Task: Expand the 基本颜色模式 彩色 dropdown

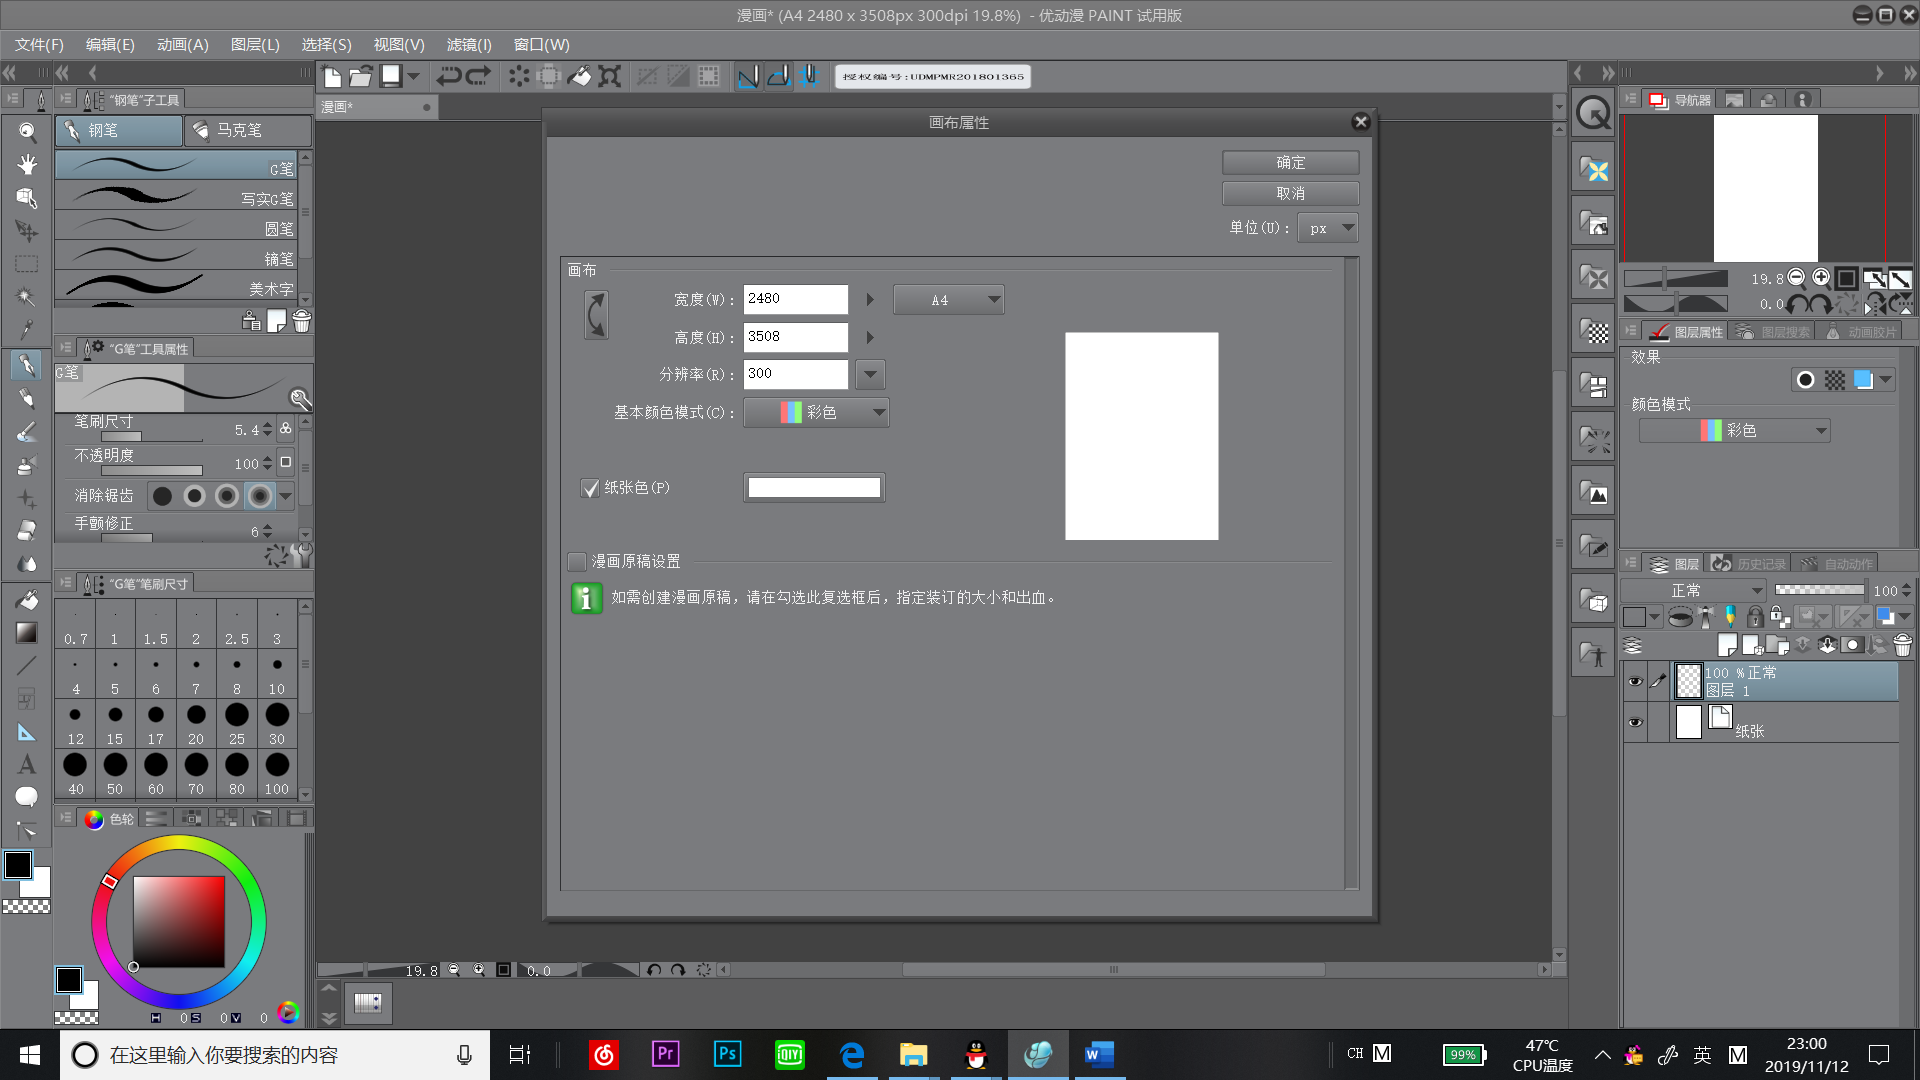Action: click(816, 412)
